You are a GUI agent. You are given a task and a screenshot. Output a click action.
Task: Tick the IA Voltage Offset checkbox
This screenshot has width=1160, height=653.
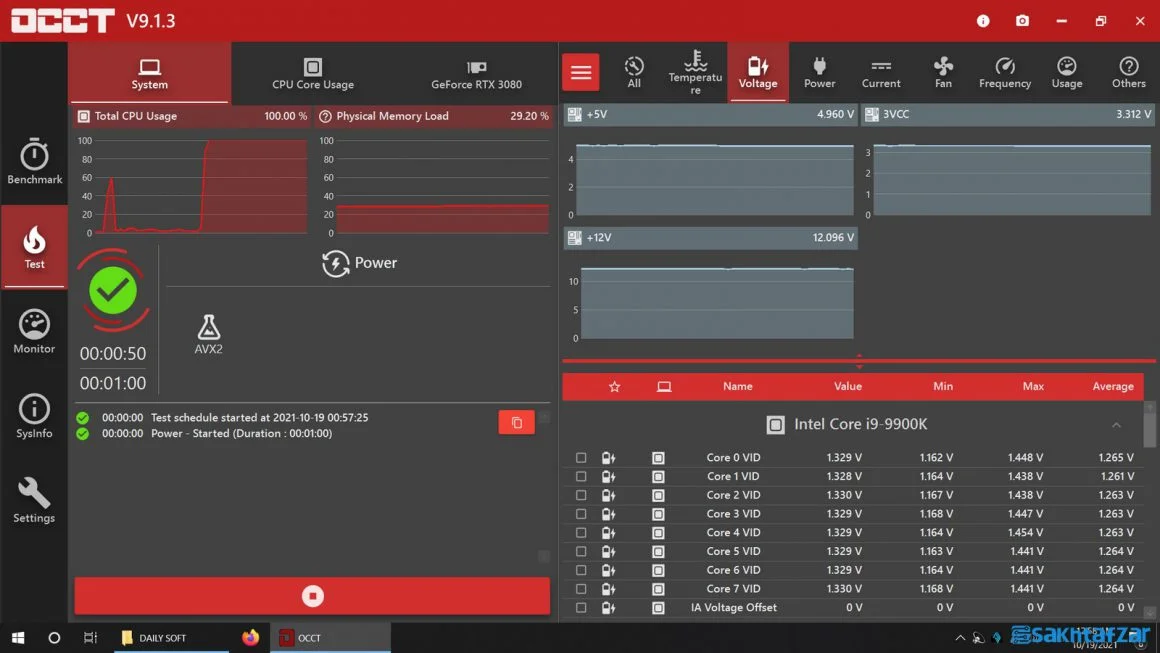(x=581, y=608)
